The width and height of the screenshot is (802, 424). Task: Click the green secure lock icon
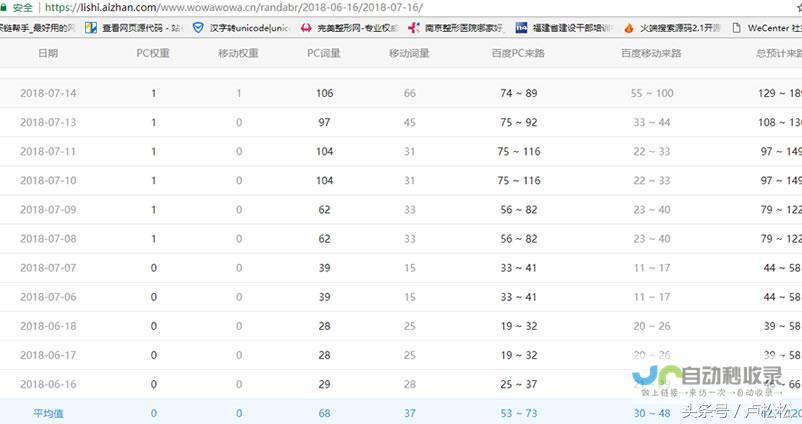(x=3, y=8)
